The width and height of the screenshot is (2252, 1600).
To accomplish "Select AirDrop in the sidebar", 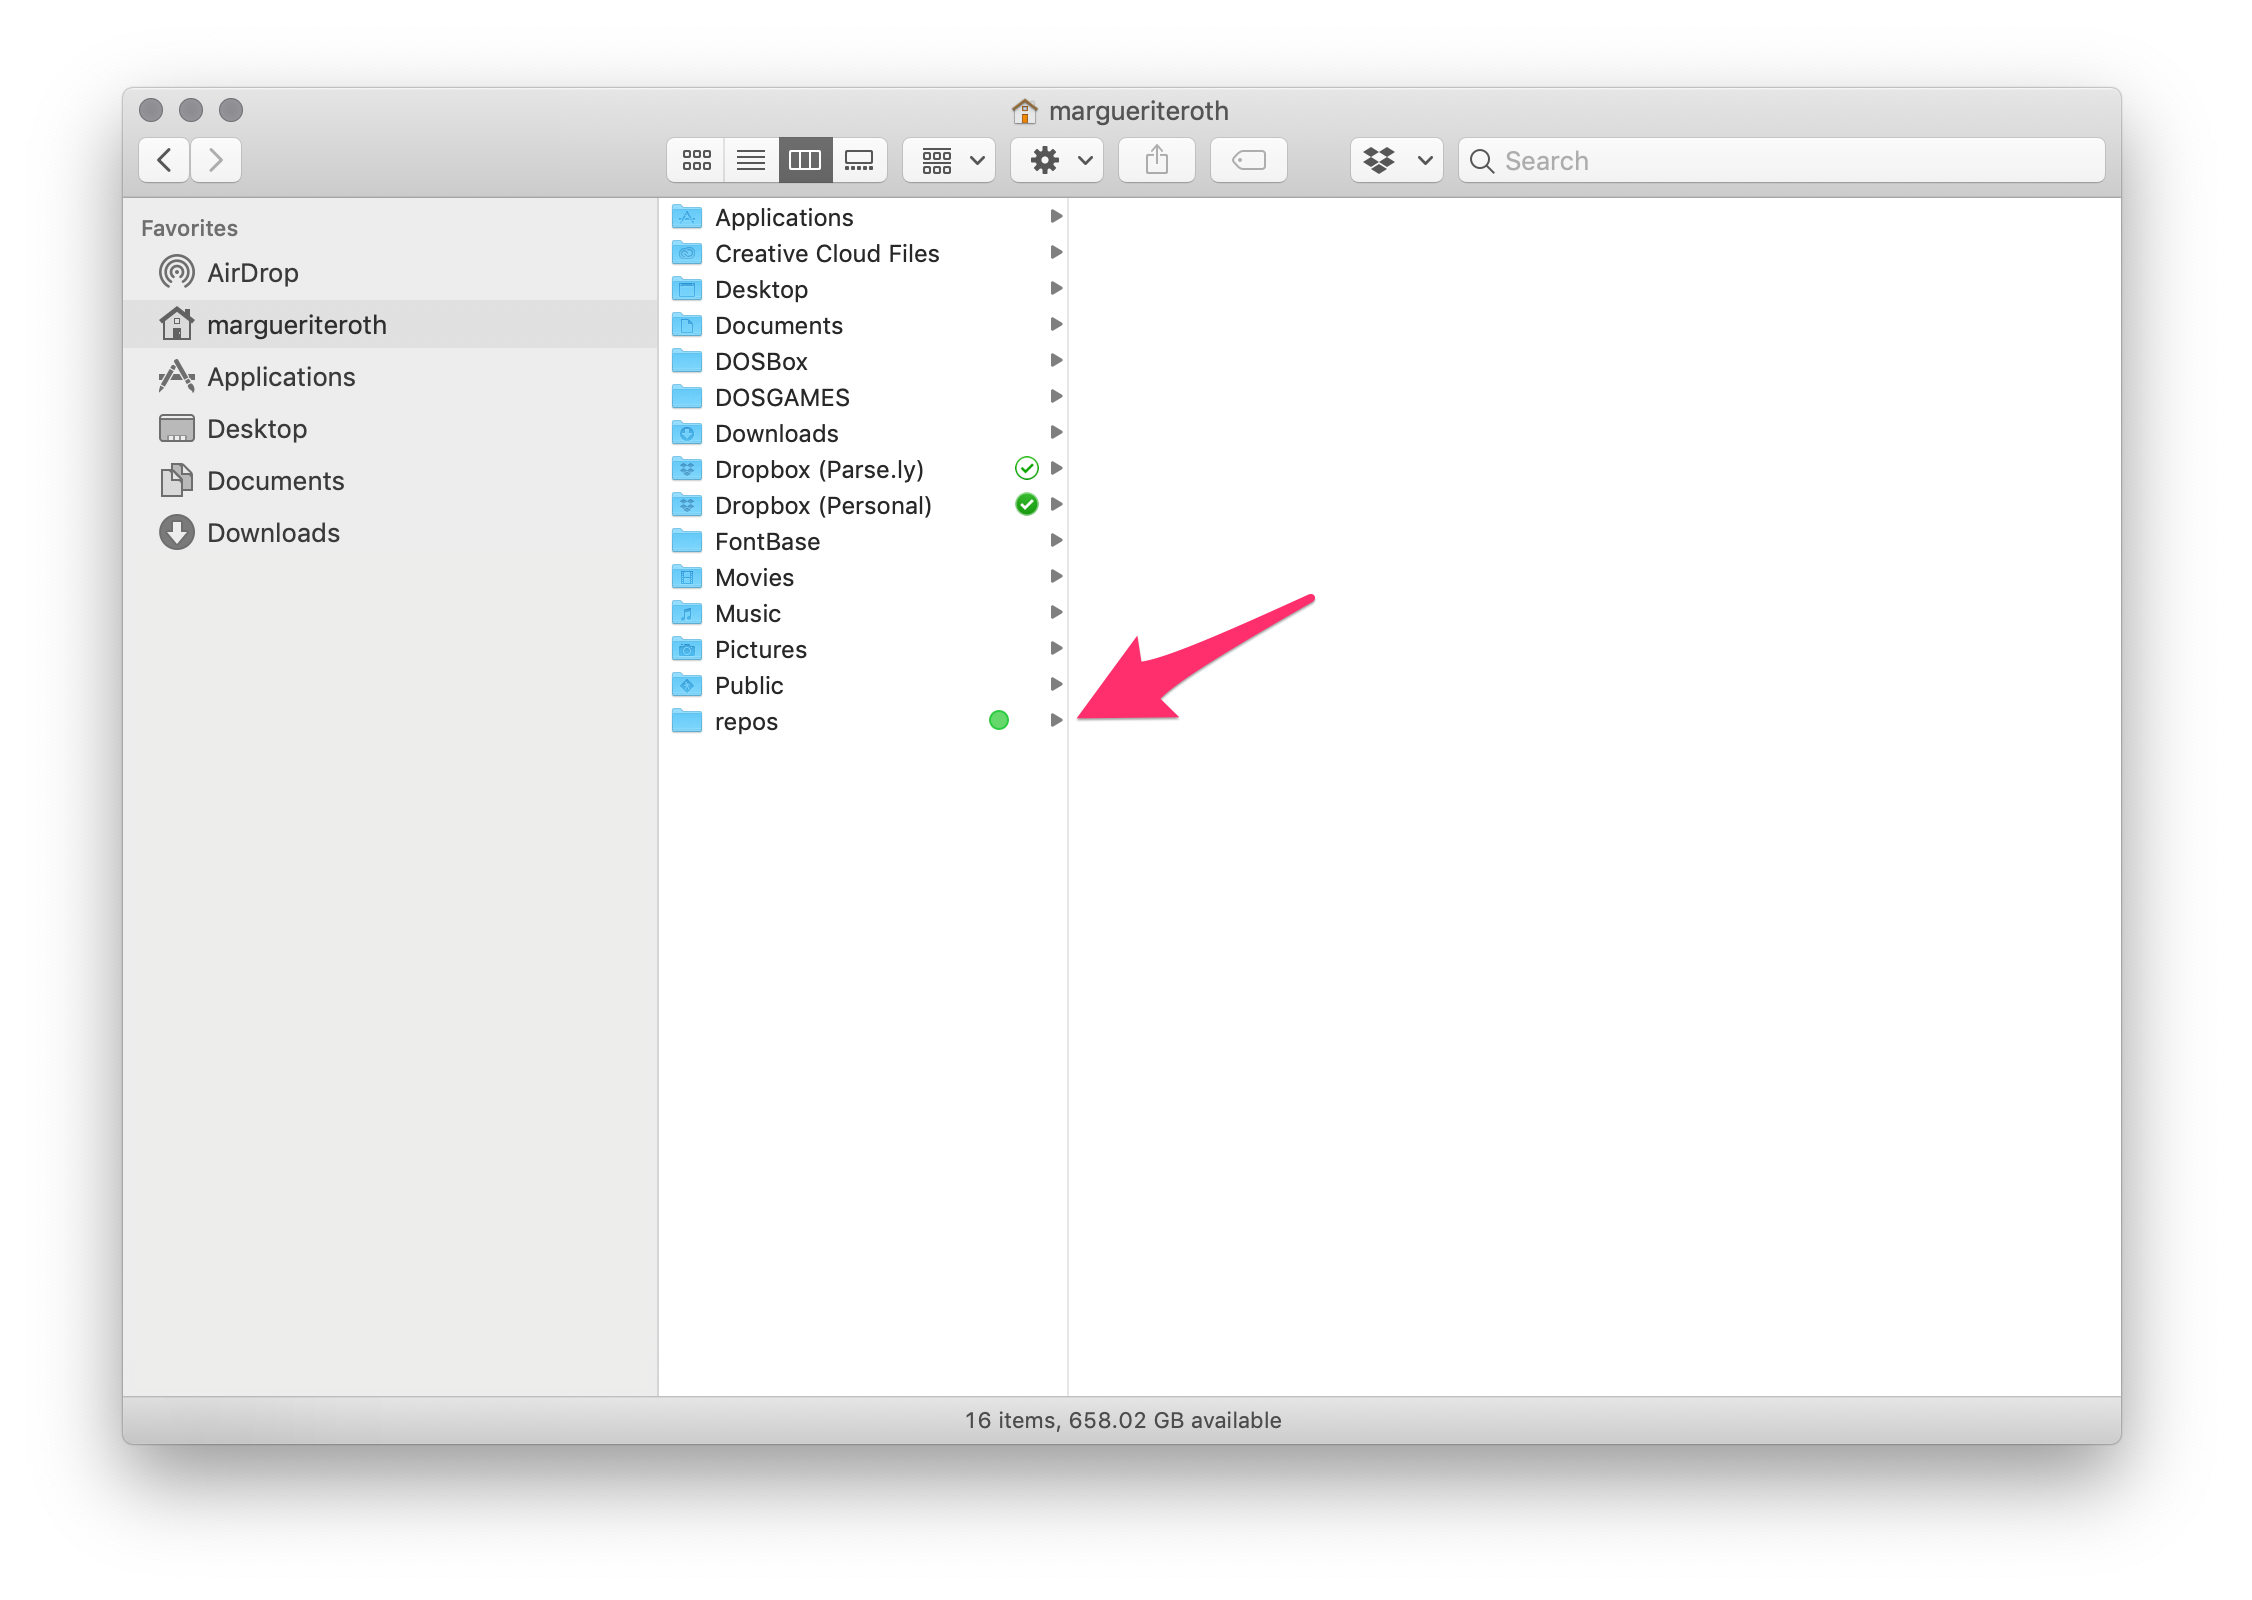I will (252, 272).
